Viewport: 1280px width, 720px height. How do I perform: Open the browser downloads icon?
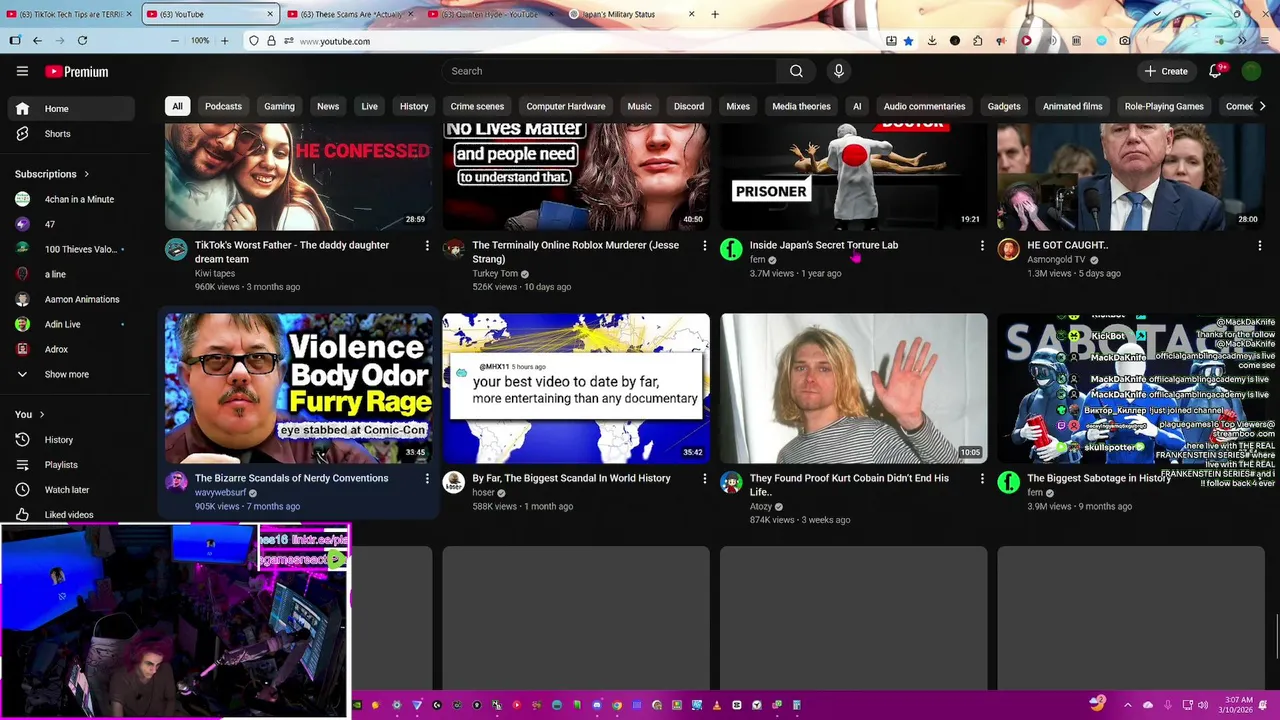tap(932, 41)
